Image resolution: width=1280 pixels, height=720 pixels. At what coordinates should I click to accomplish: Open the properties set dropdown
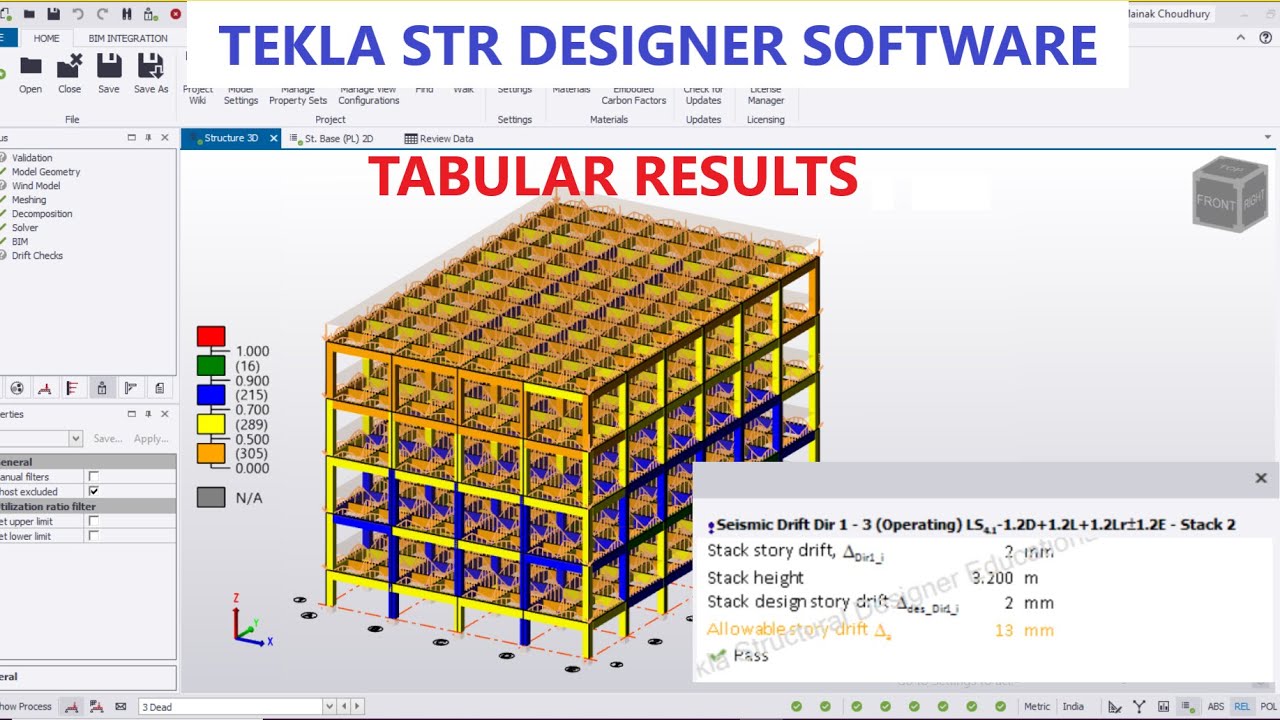pyautogui.click(x=75, y=438)
